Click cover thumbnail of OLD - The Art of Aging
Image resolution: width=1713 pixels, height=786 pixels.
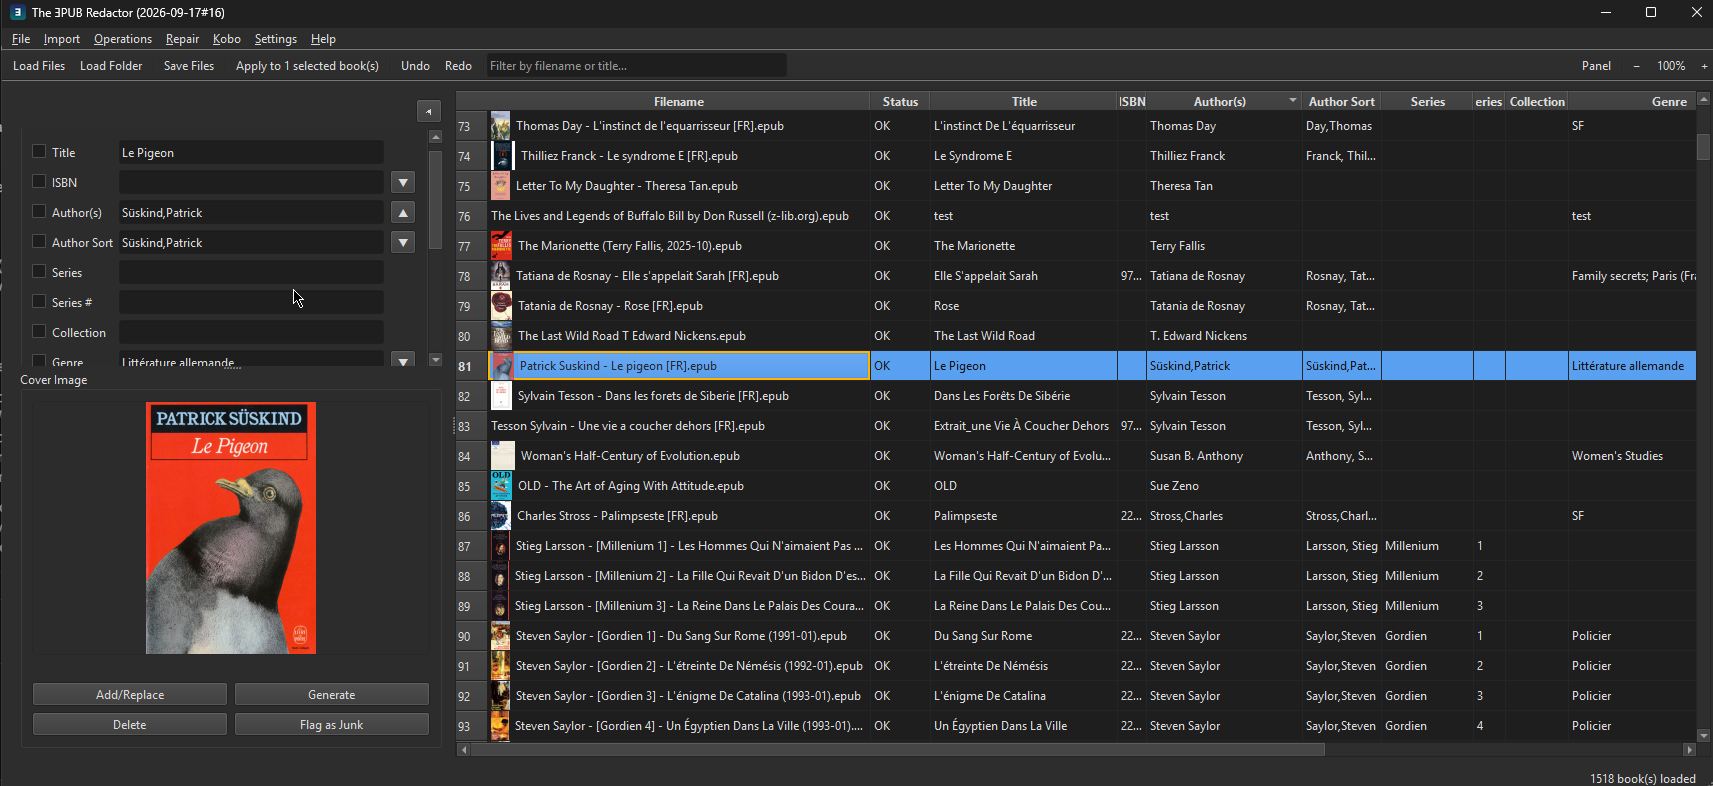502,486
